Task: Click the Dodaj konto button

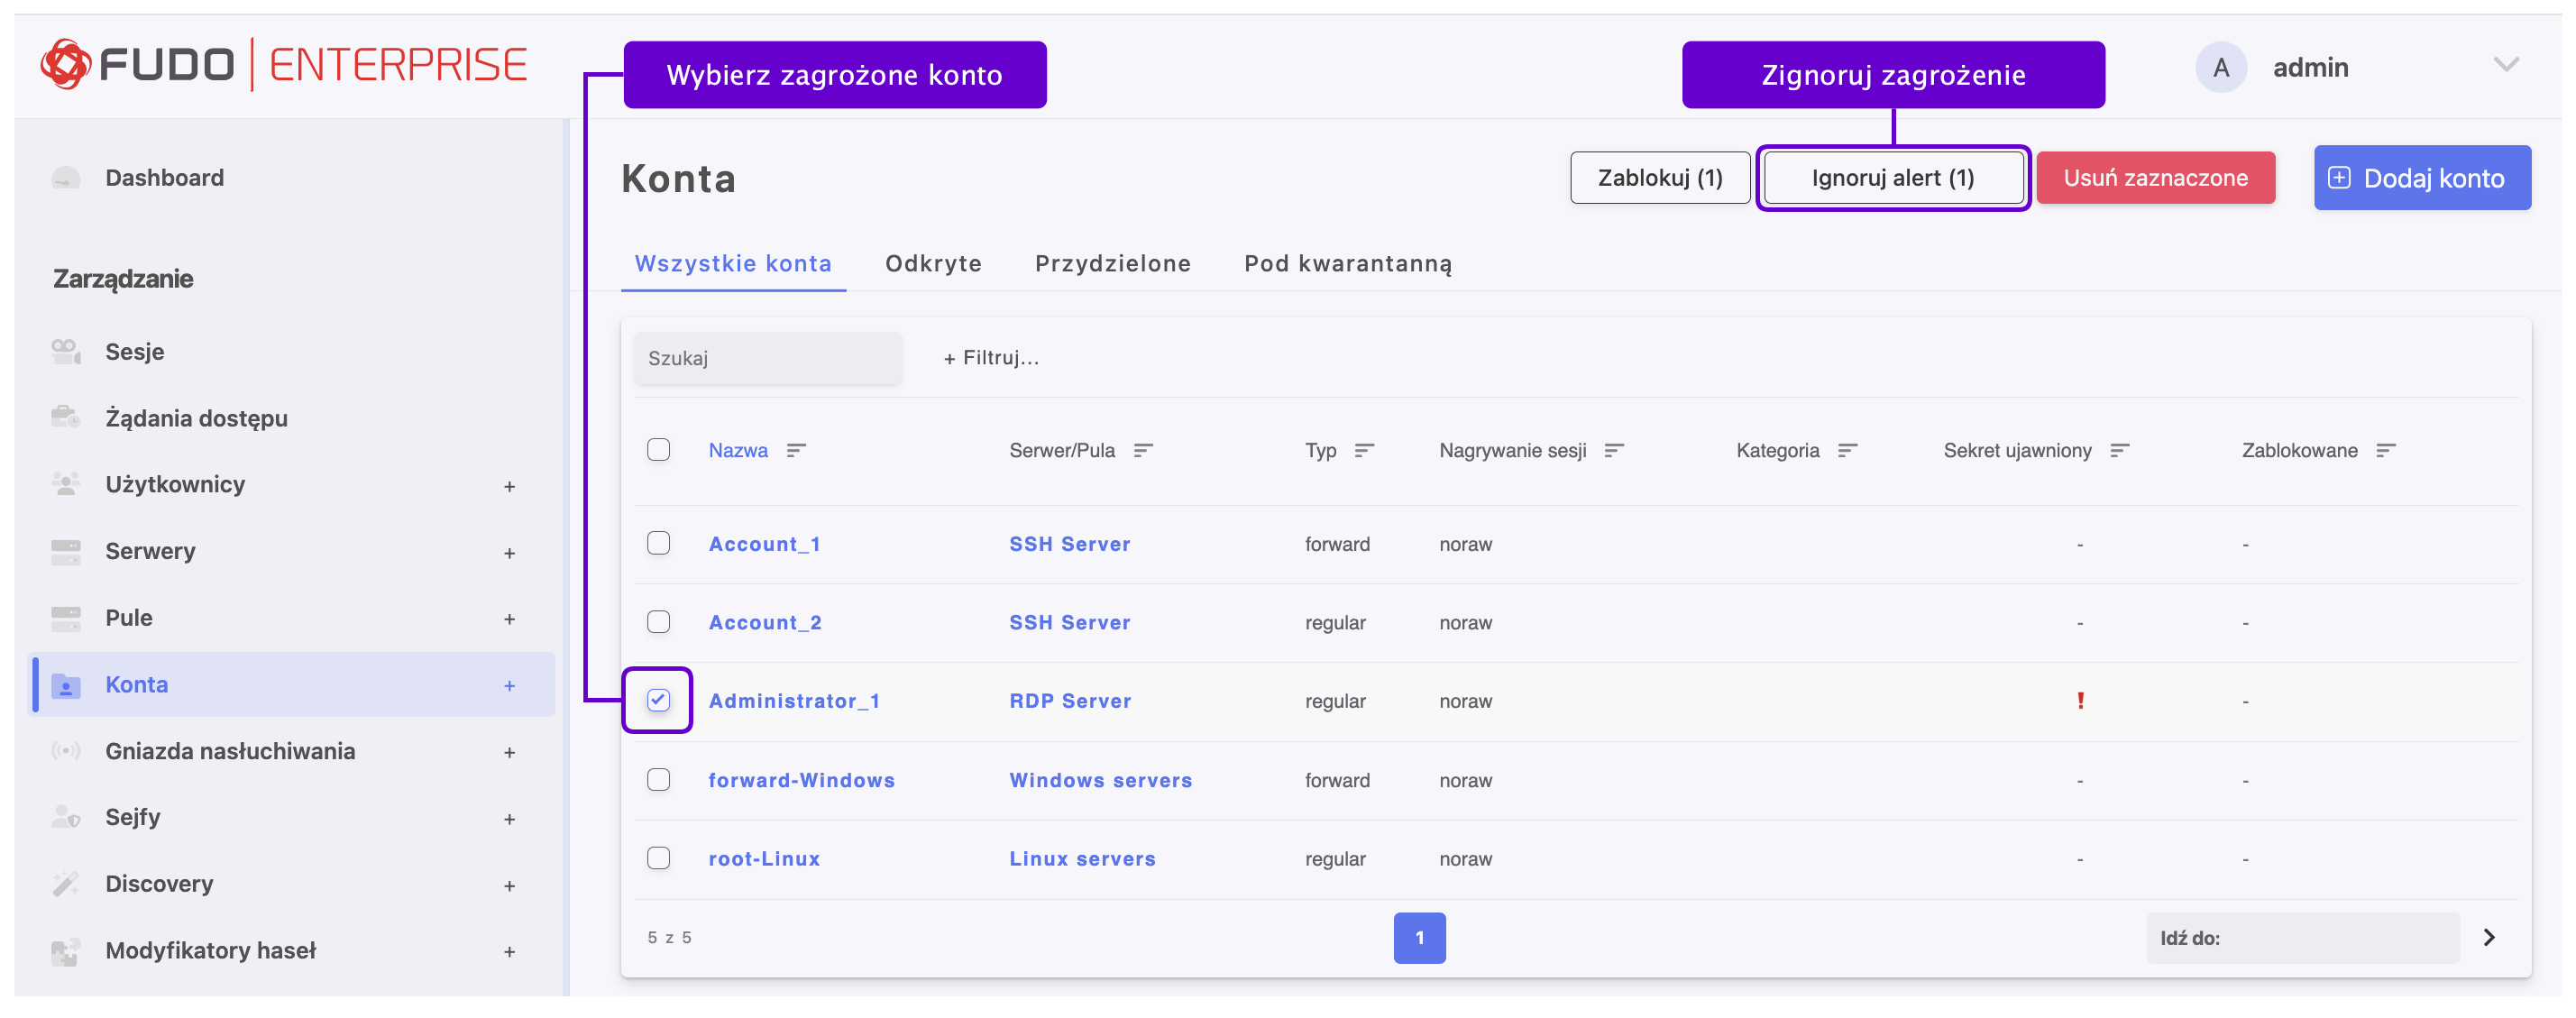Action: (x=2421, y=178)
